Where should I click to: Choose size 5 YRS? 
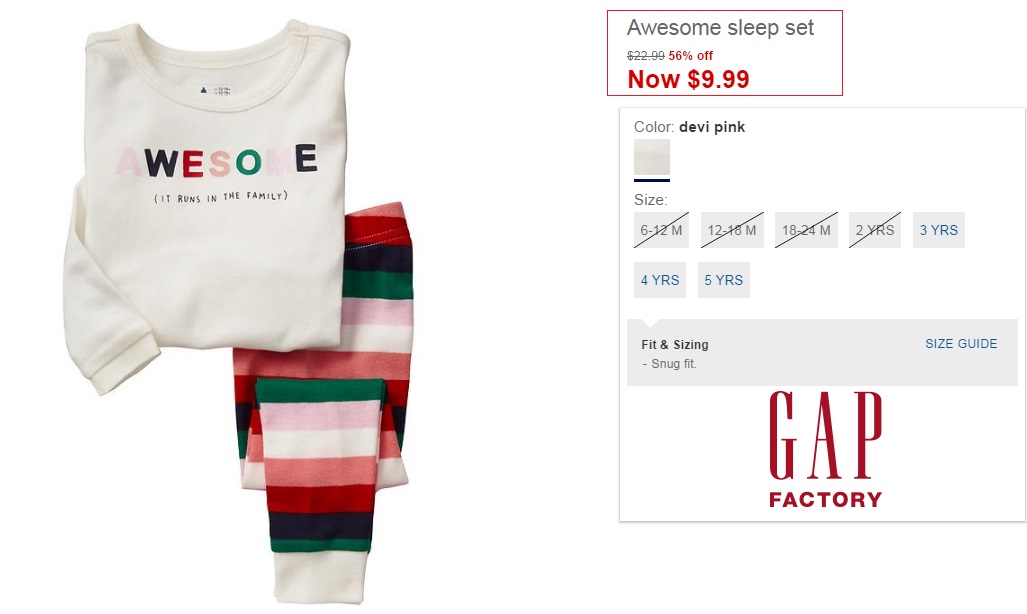pyautogui.click(x=724, y=280)
